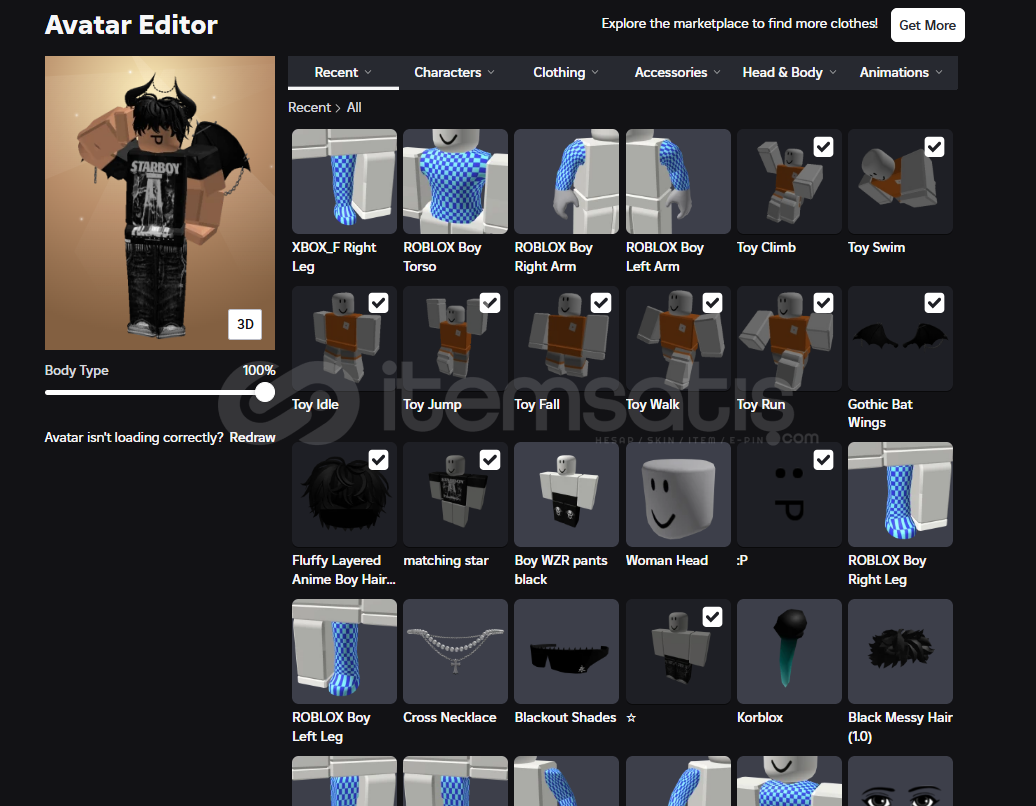Screen dimensions: 1036x806
Task: Click the Get More button
Action: coord(928,25)
